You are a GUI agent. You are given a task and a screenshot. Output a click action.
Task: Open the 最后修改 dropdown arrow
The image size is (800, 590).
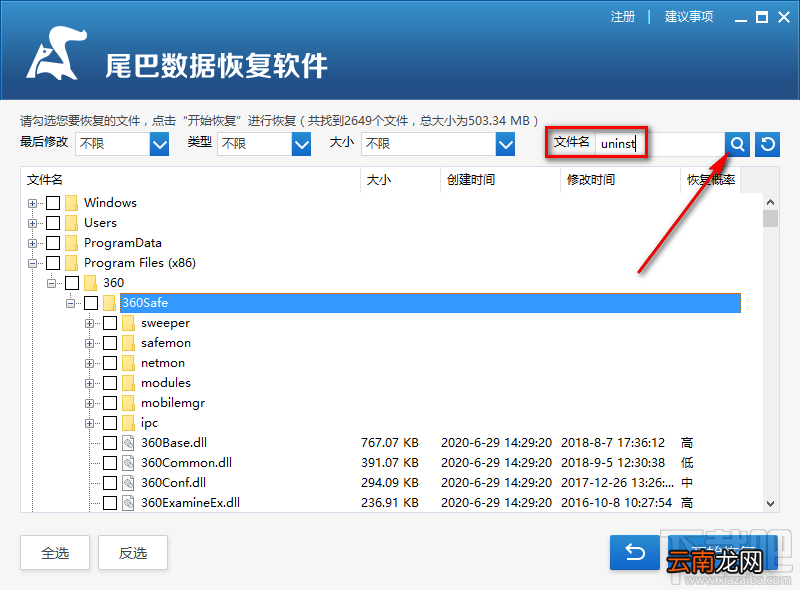[159, 144]
